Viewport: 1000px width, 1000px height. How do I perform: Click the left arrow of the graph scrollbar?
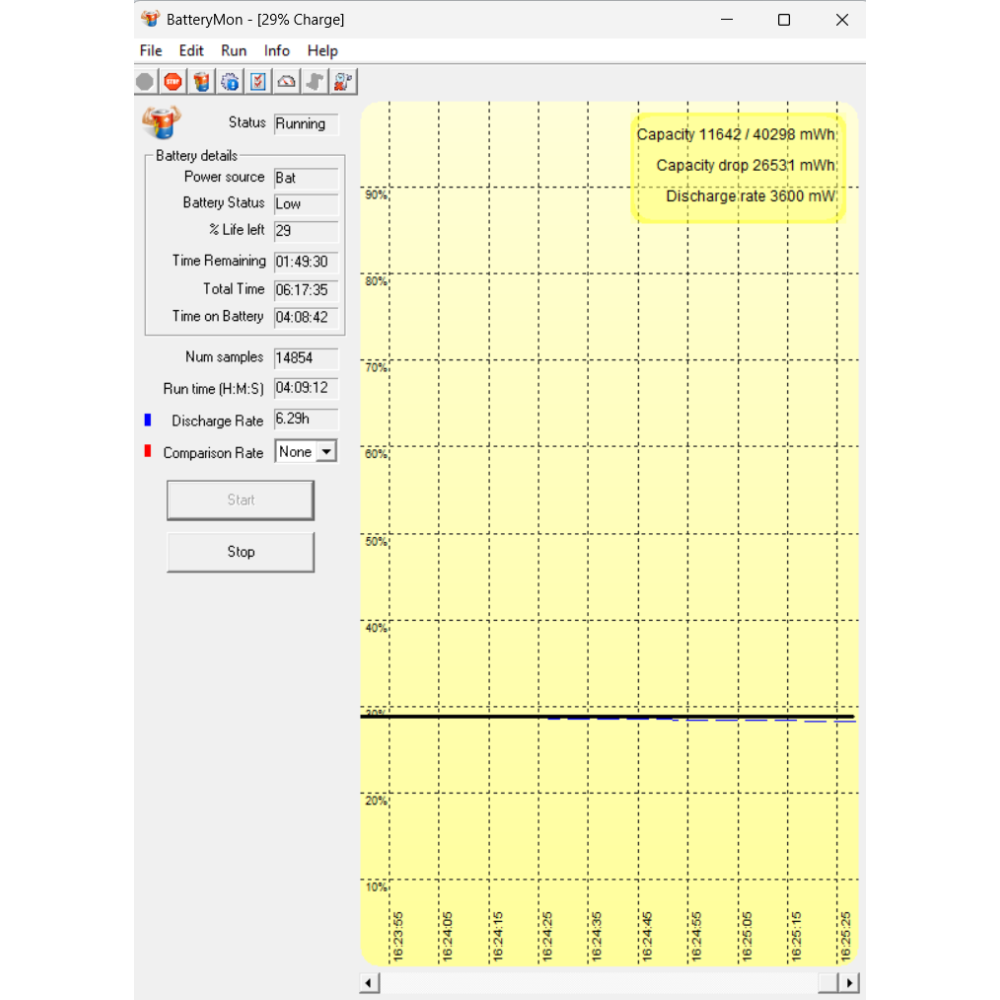pyautogui.click(x=369, y=982)
